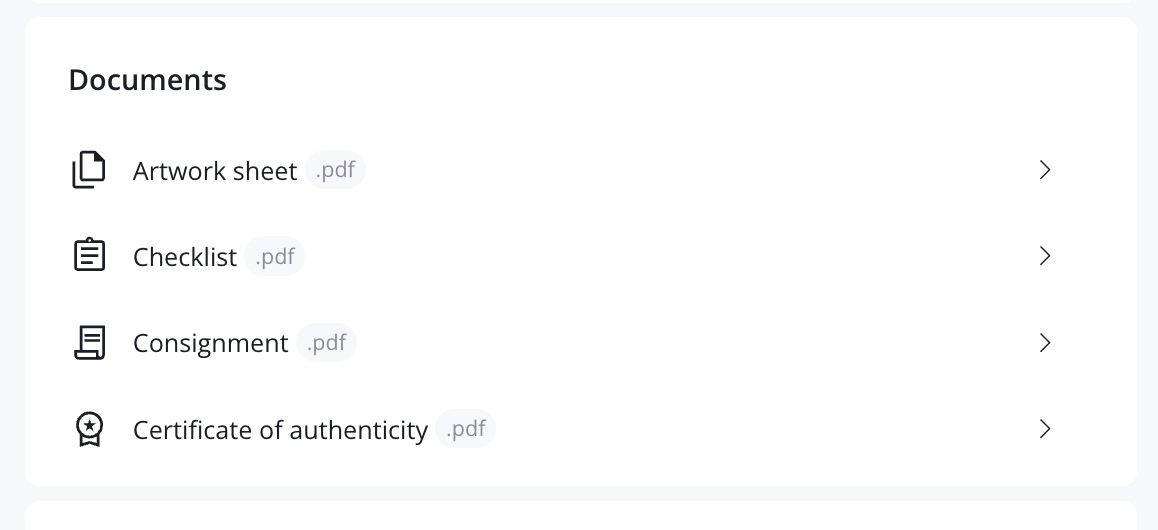The width and height of the screenshot is (1158, 530).
Task: Click the Consignment receipt scroll icon
Action: pyautogui.click(x=89, y=343)
